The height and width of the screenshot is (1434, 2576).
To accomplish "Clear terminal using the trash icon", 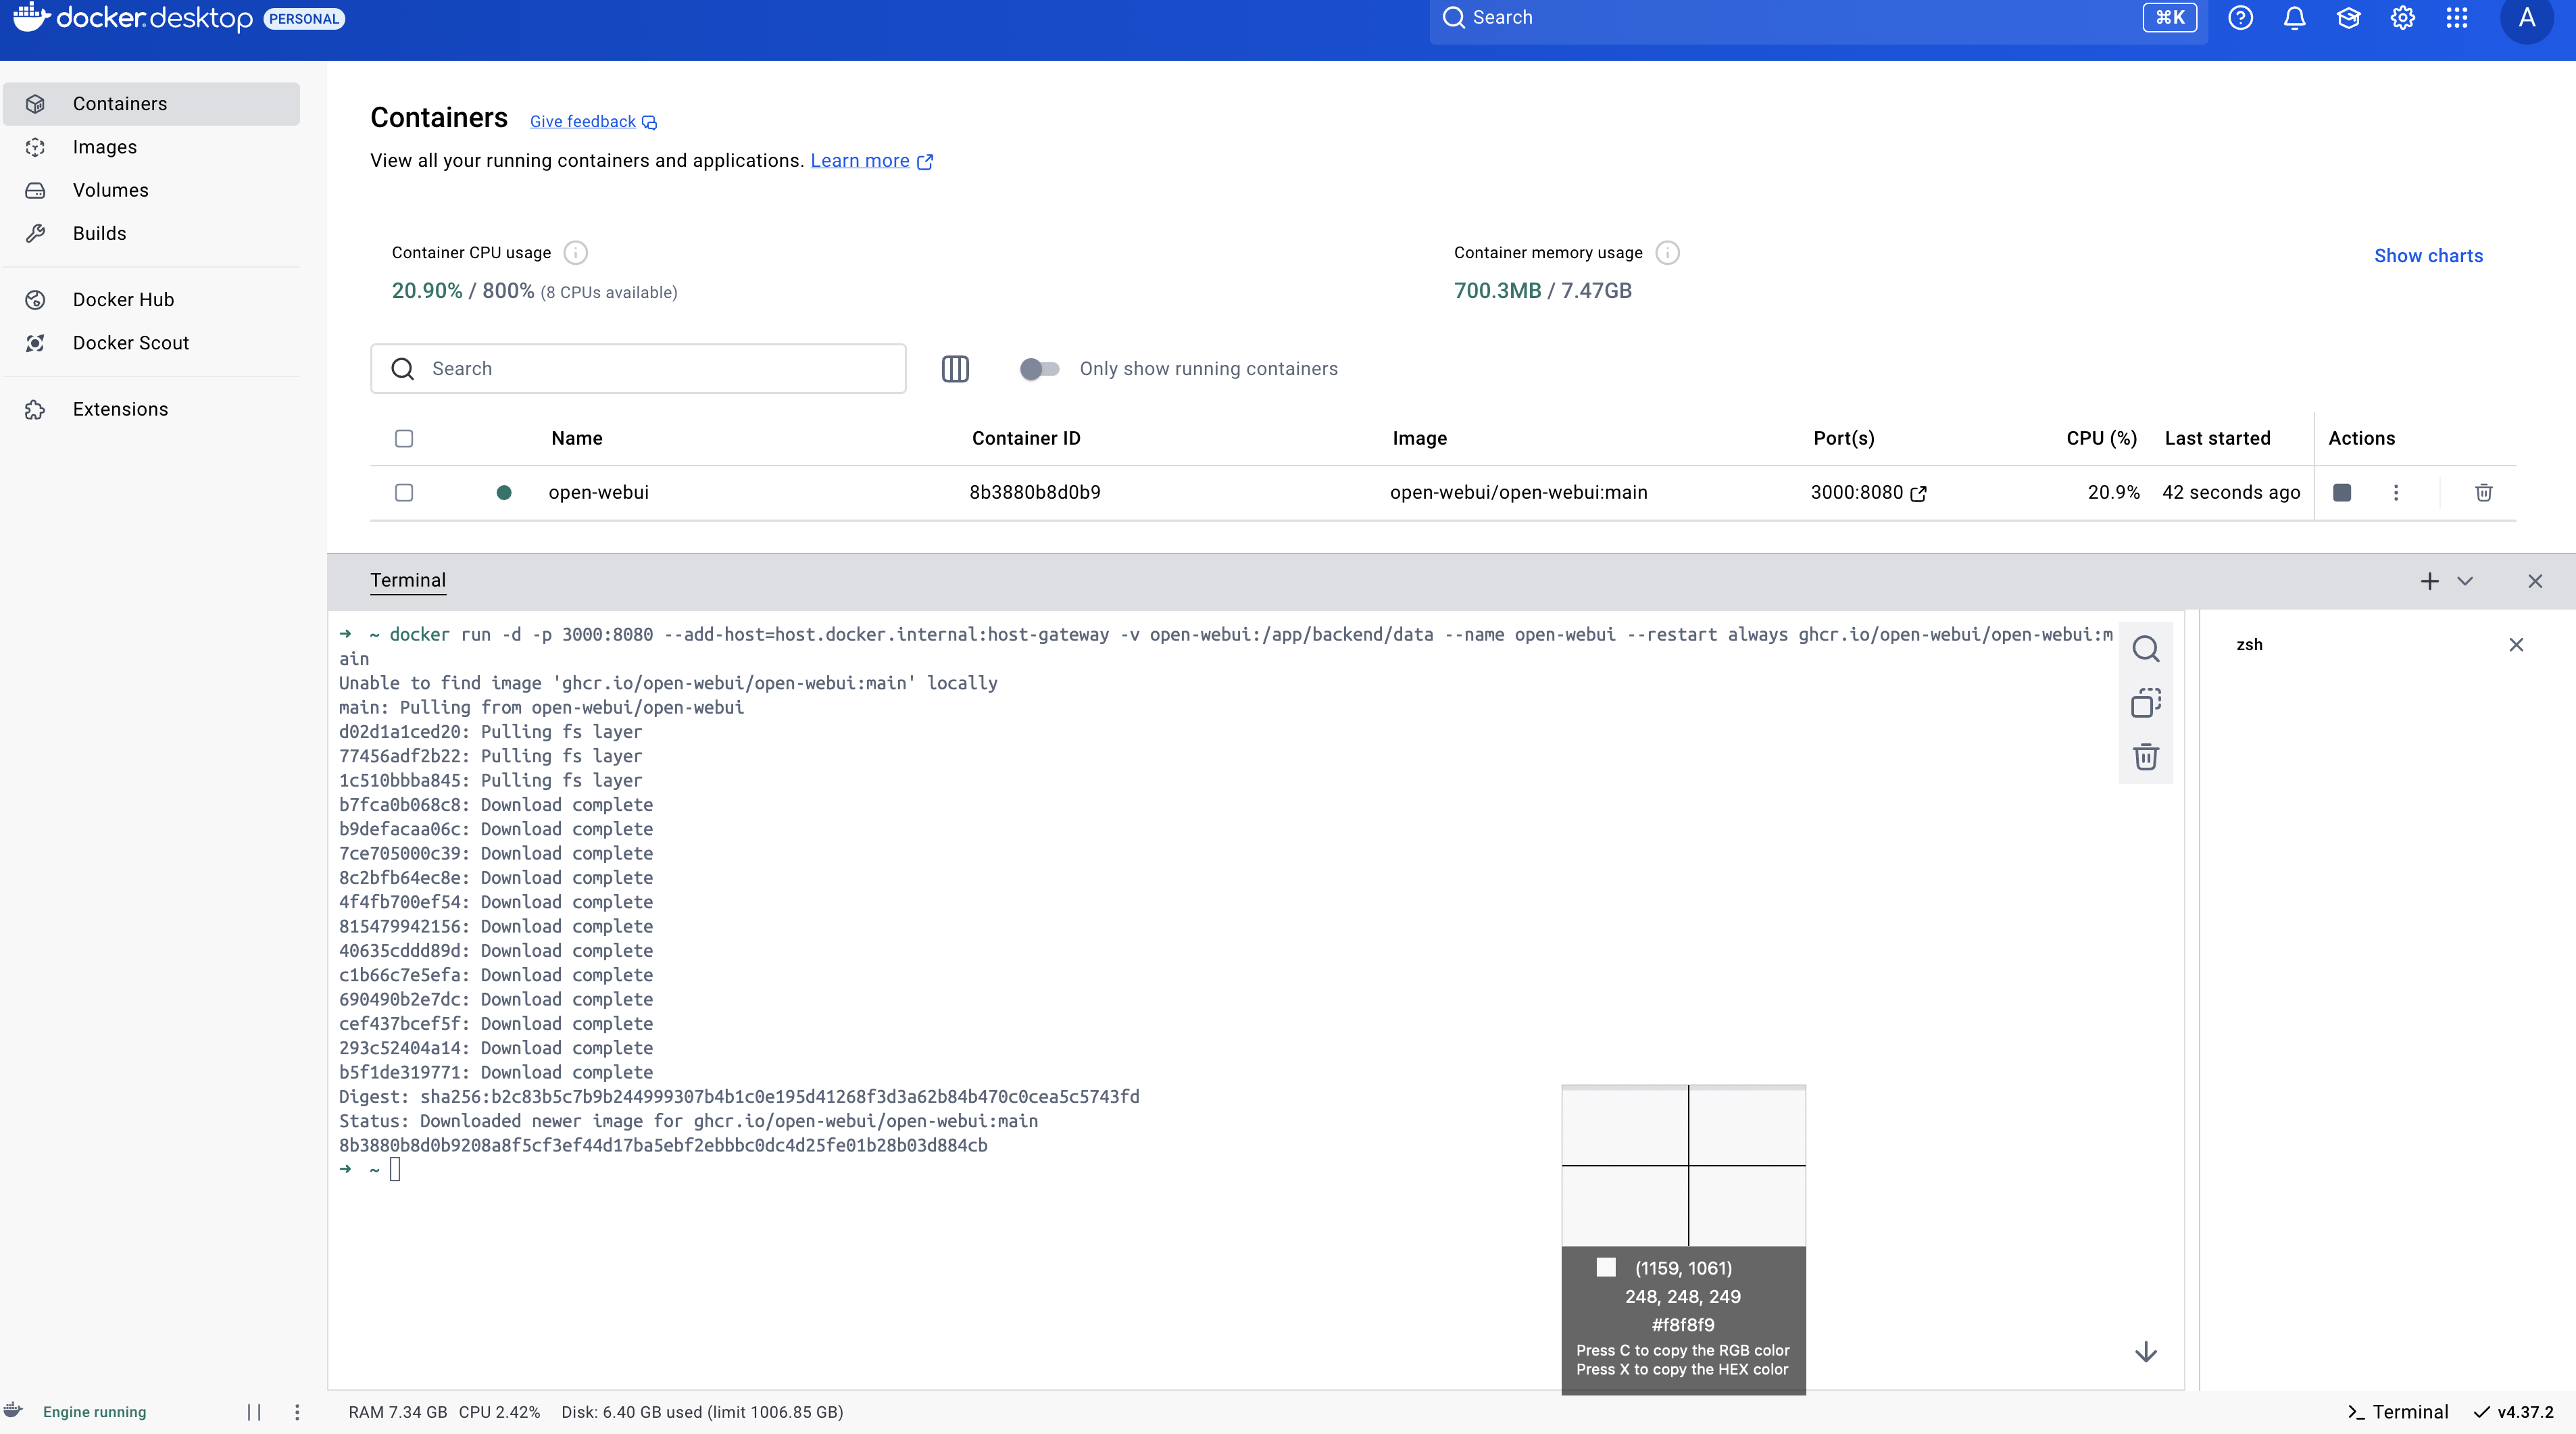I will coord(2145,757).
